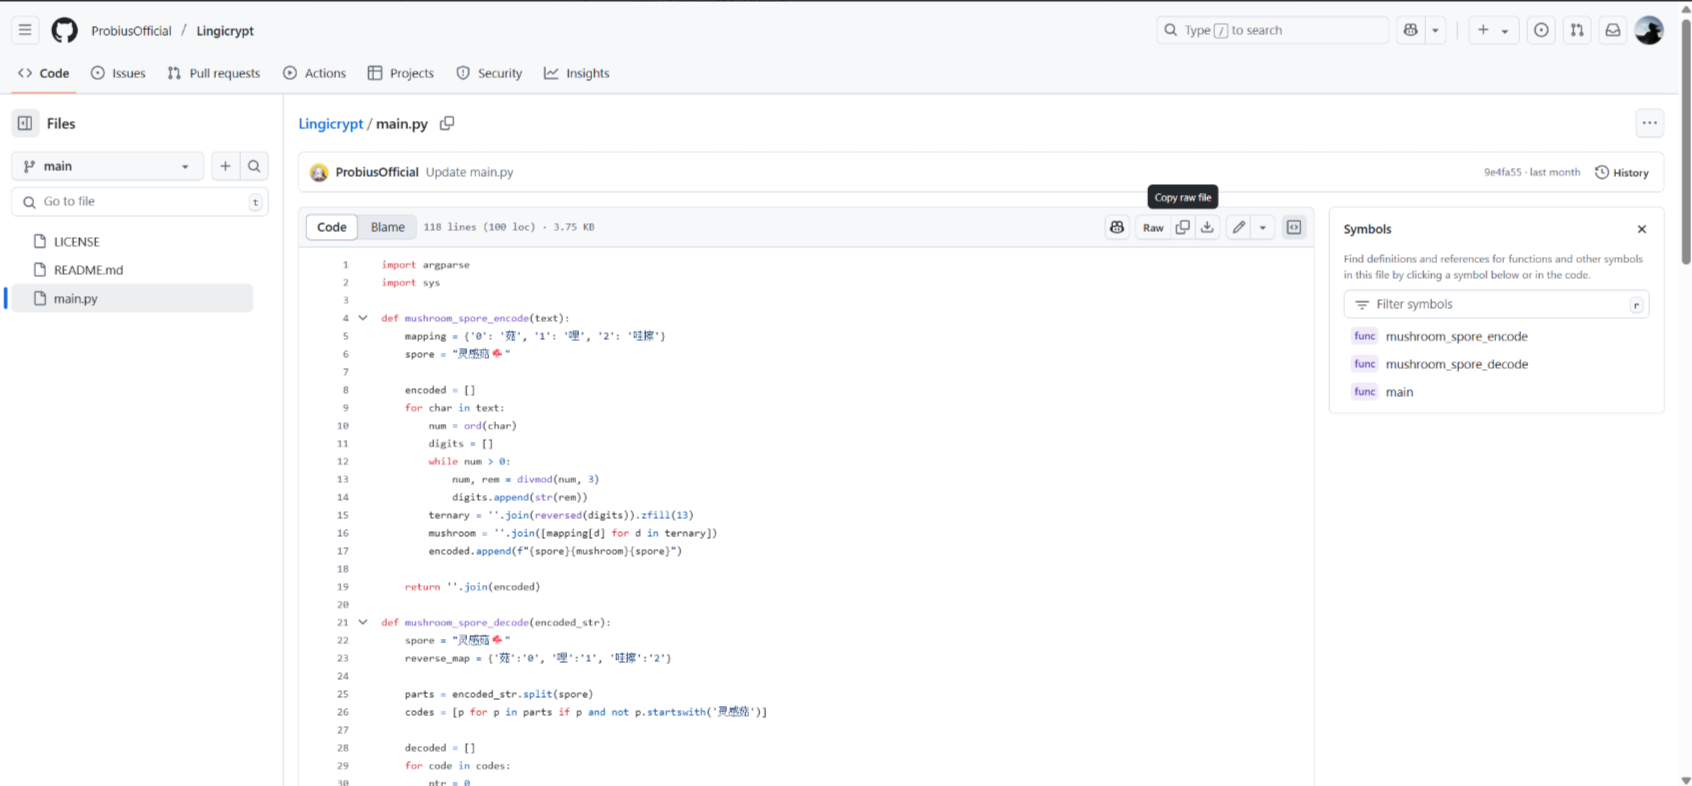This screenshot has height=786, width=1692.
Task: View your issues icon in header
Action: pos(1541,30)
